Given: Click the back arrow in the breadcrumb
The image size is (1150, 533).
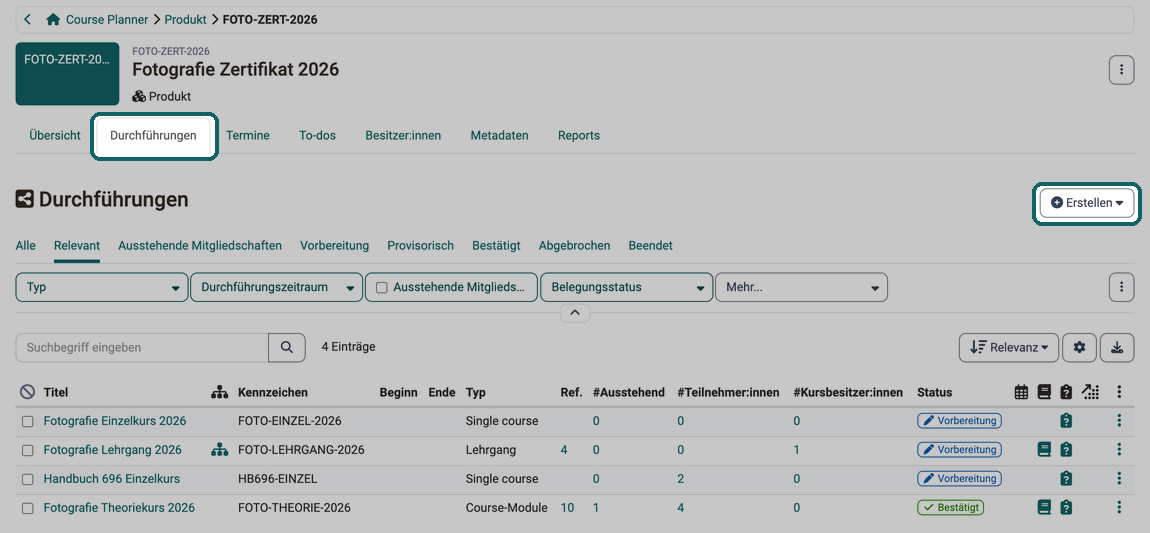Looking at the screenshot, I should [x=27, y=20].
